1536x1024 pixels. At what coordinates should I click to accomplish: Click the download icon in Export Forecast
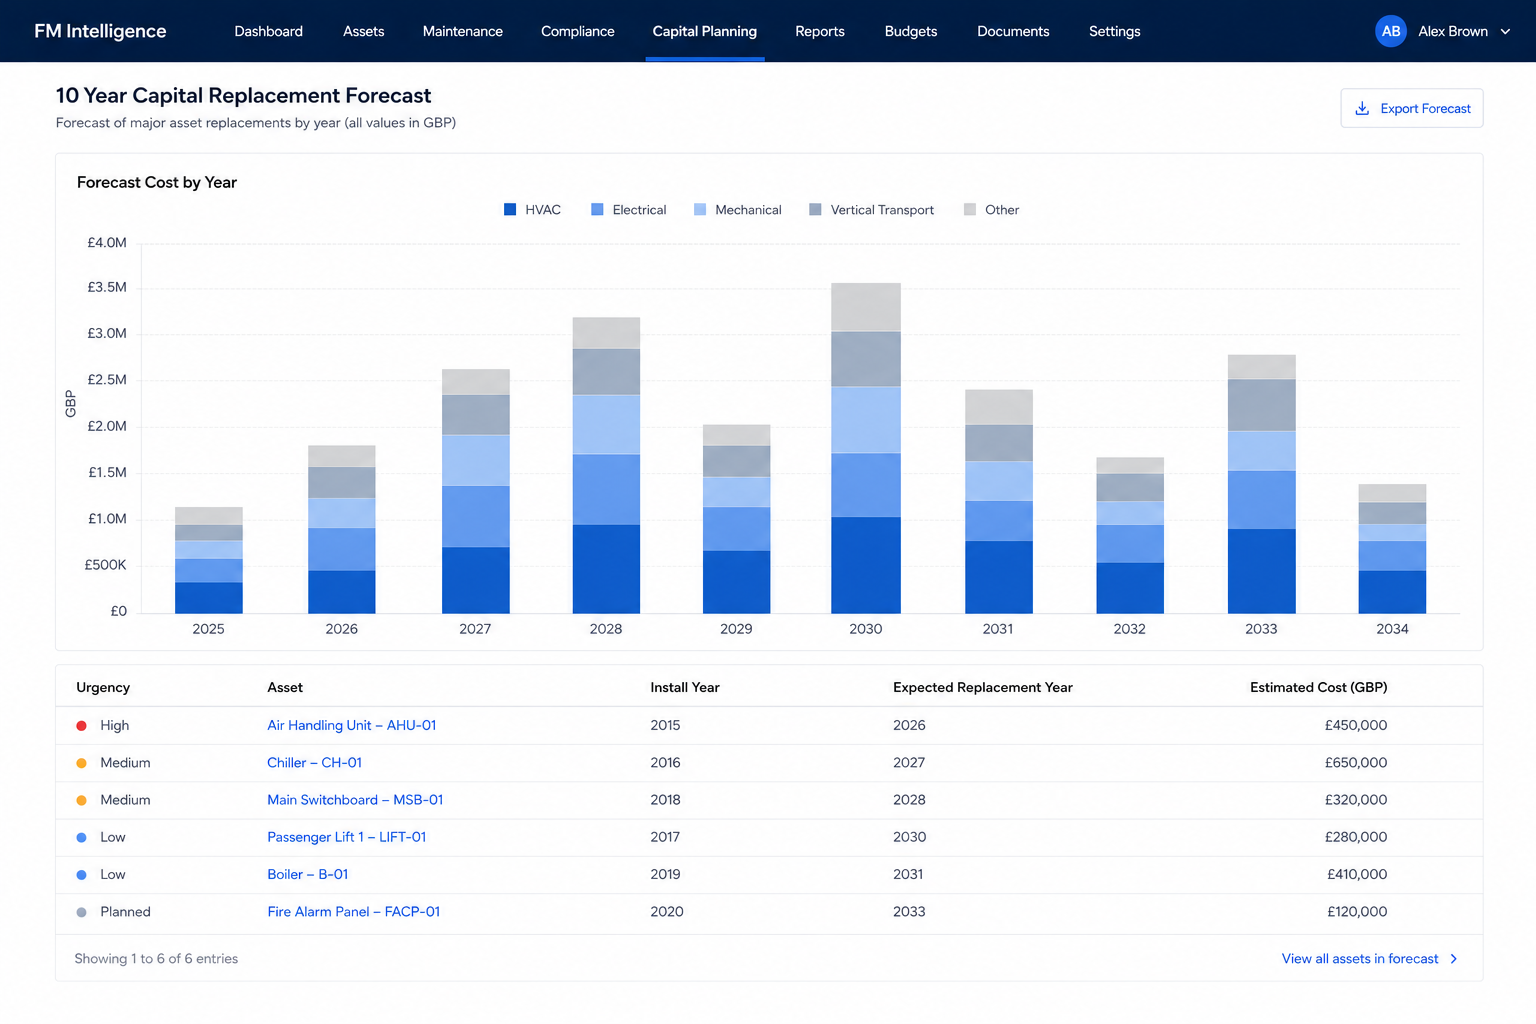1361,108
